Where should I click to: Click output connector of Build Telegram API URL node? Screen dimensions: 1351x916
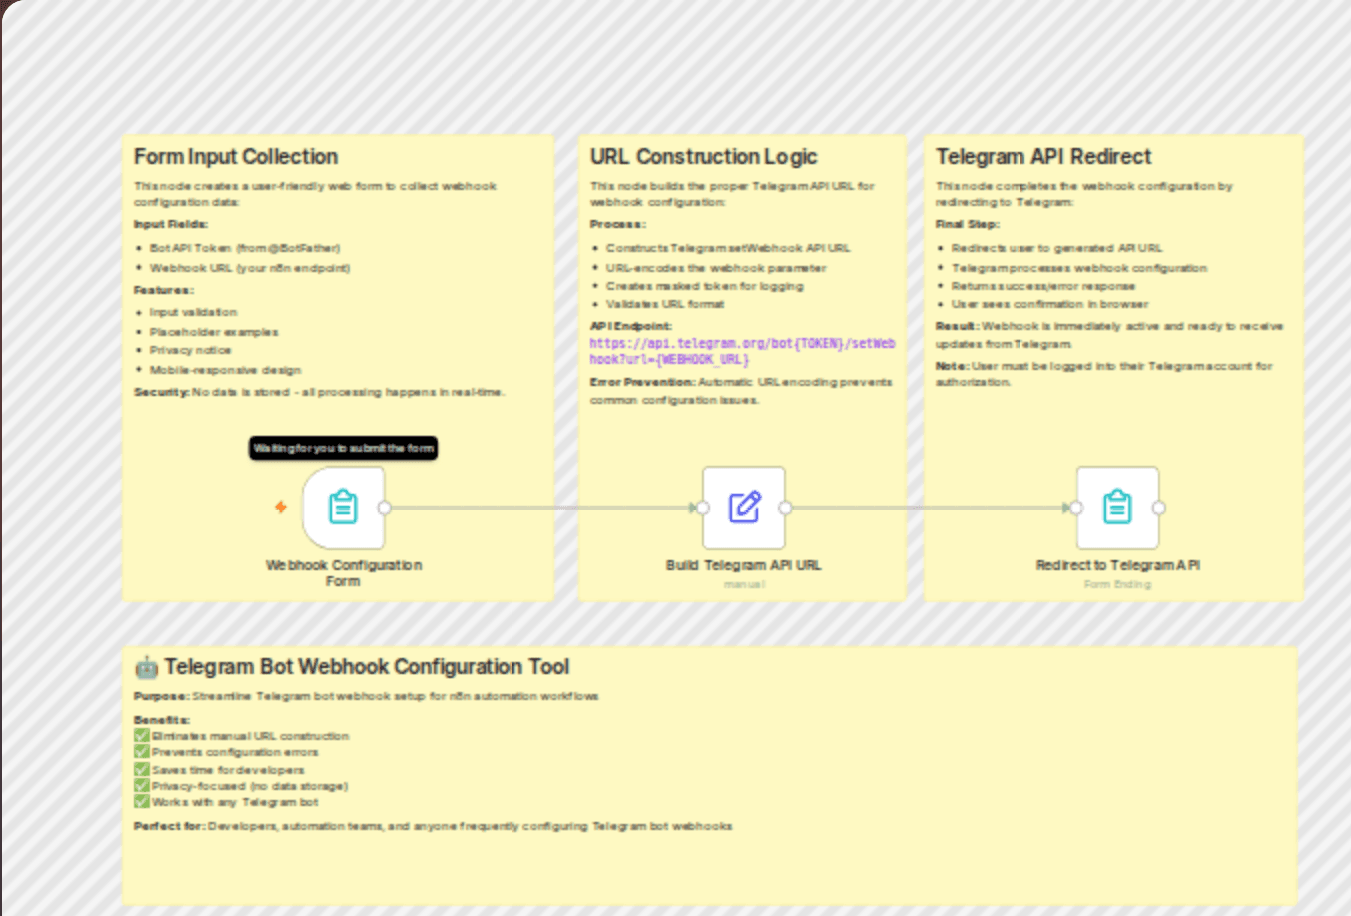pyautogui.click(x=785, y=508)
